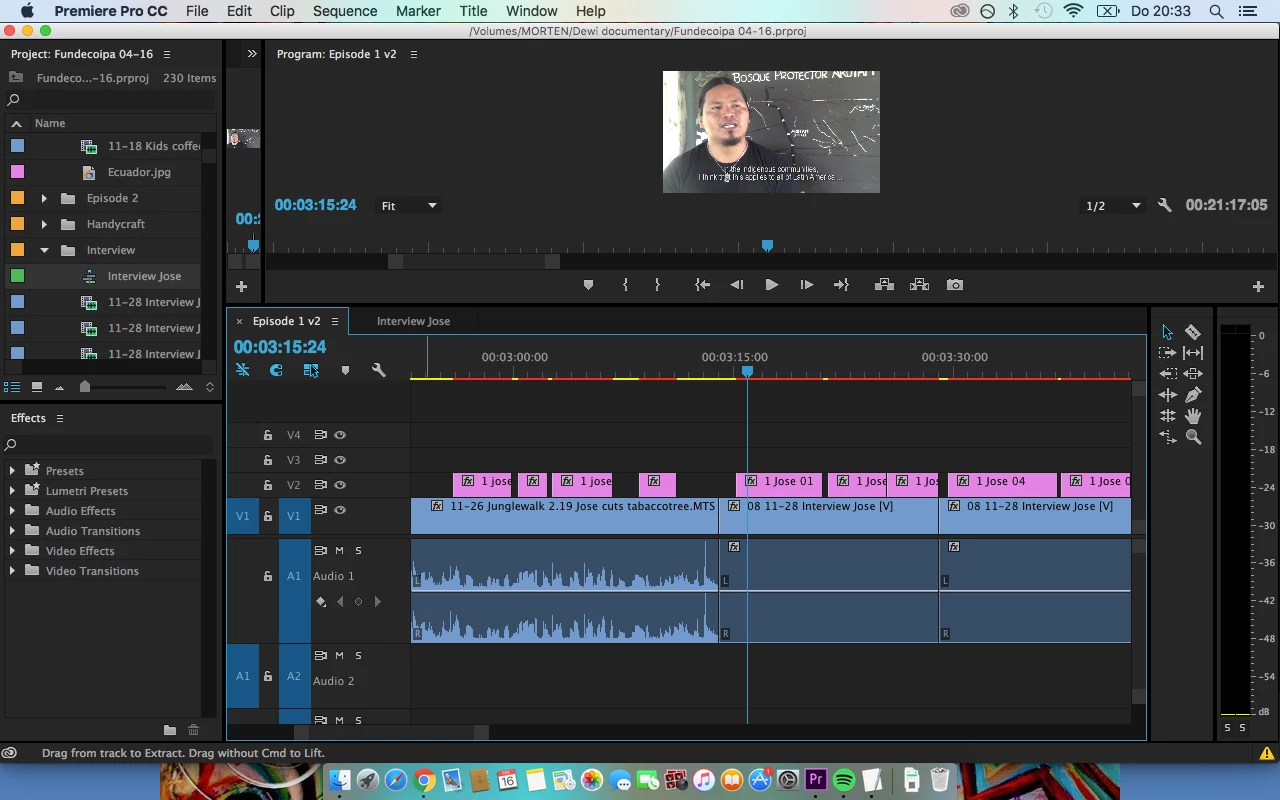1280x800 pixels.
Task: Select the Track Select Forward tool
Action: (1167, 353)
